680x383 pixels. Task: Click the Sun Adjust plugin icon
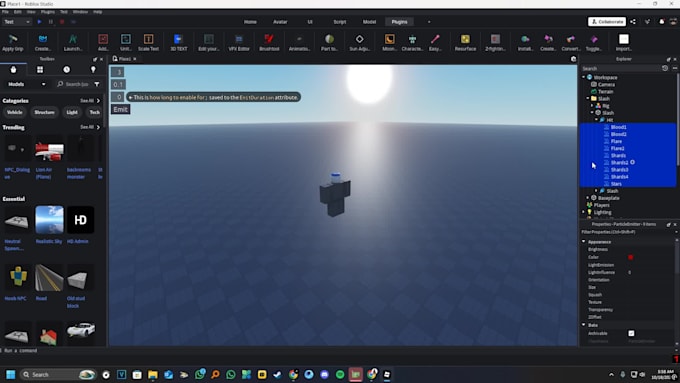[x=360, y=39]
